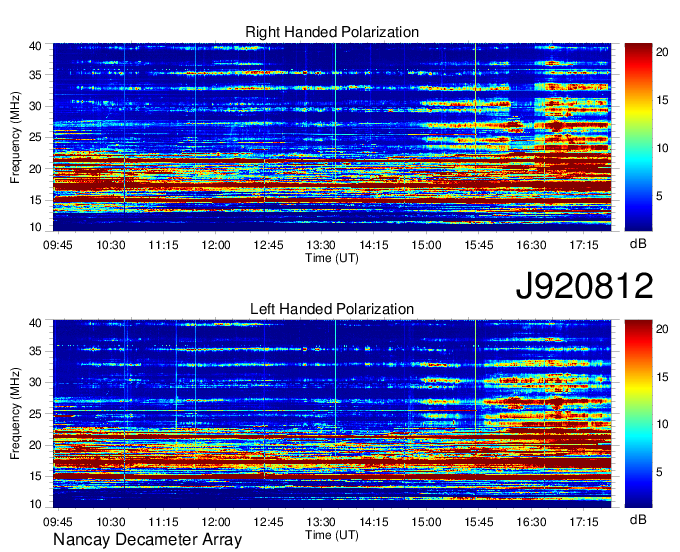Viewport: 680px width, 552px height.
Task: Click the 25 MHz tick of the Left Handed plot
Action: [x=35, y=414]
